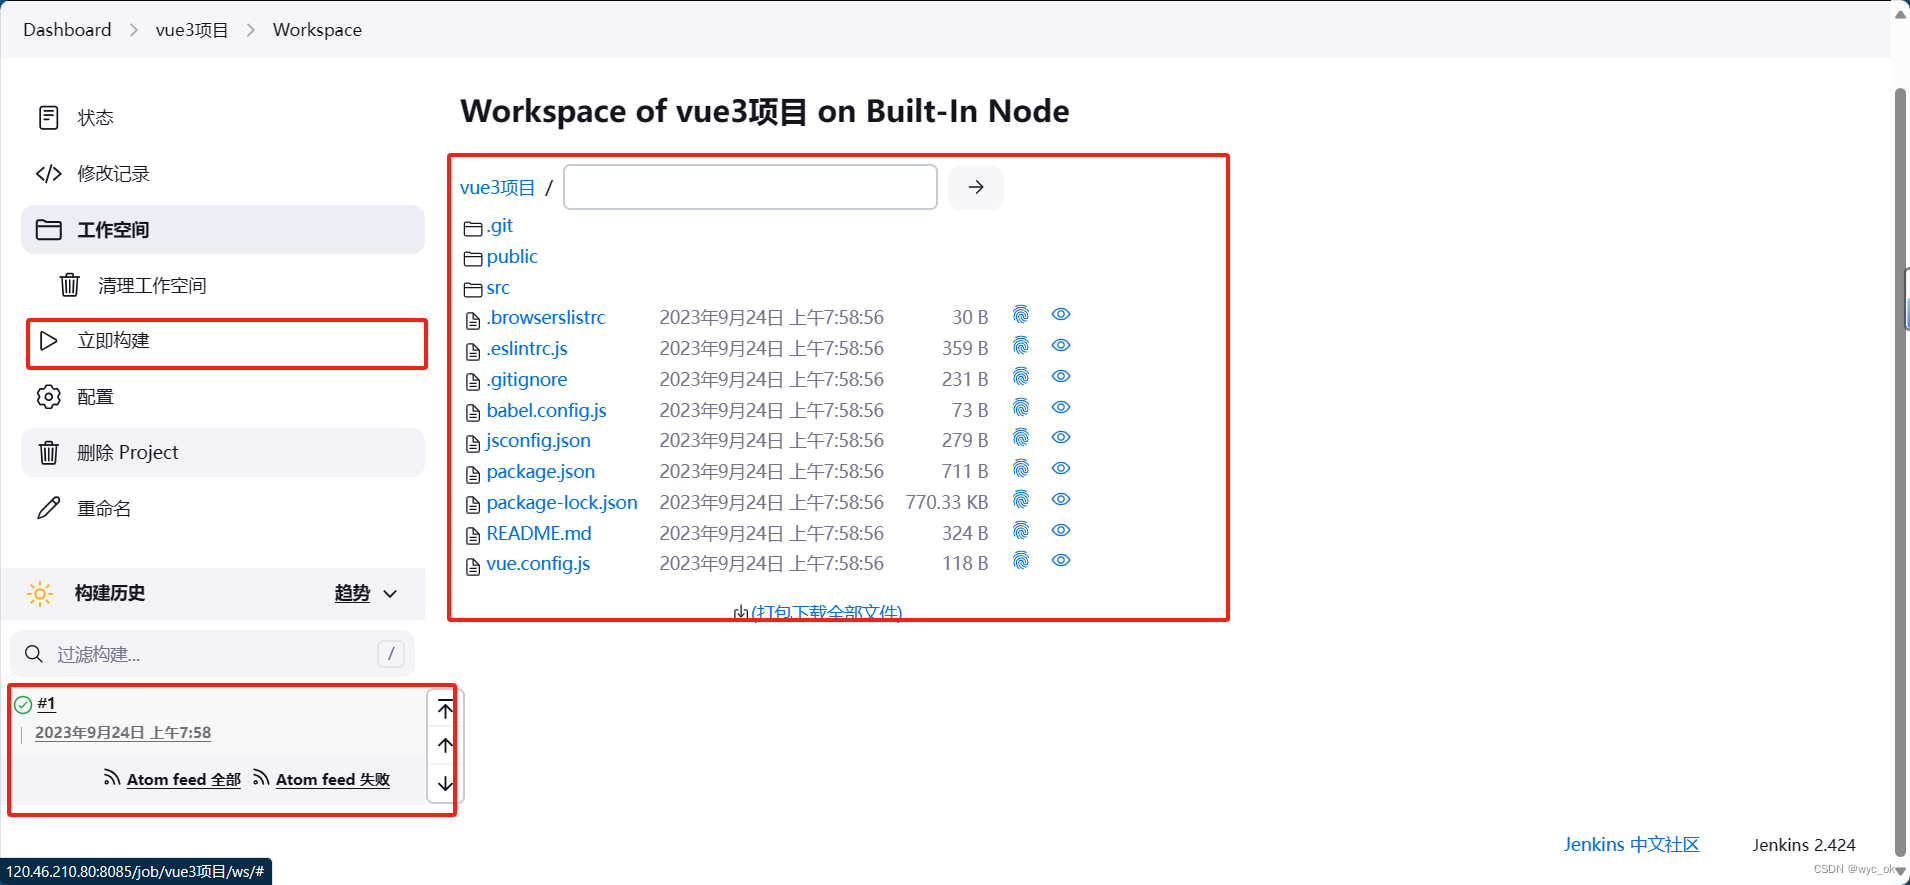1910x885 pixels.
Task: Click the 过滤构建 search field
Action: point(212,654)
